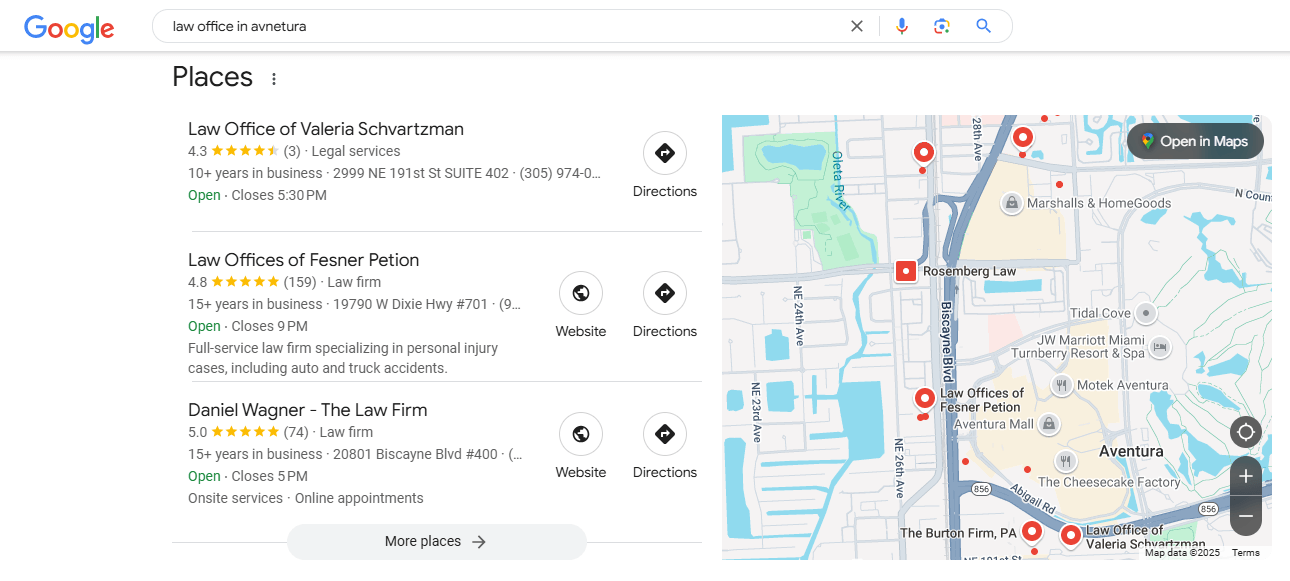Click the map pin northwest near 28th Ave
This screenshot has width=1290, height=581.
pos(924,153)
